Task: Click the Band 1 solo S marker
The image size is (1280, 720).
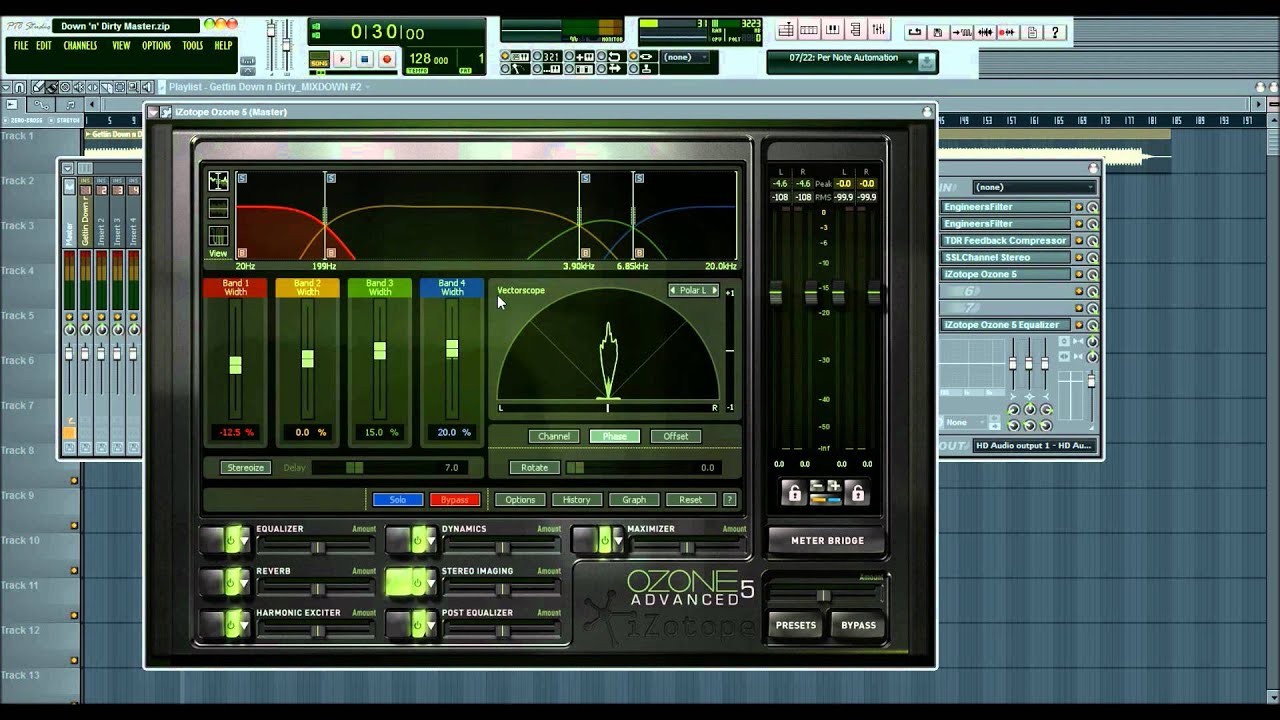Action: click(242, 178)
